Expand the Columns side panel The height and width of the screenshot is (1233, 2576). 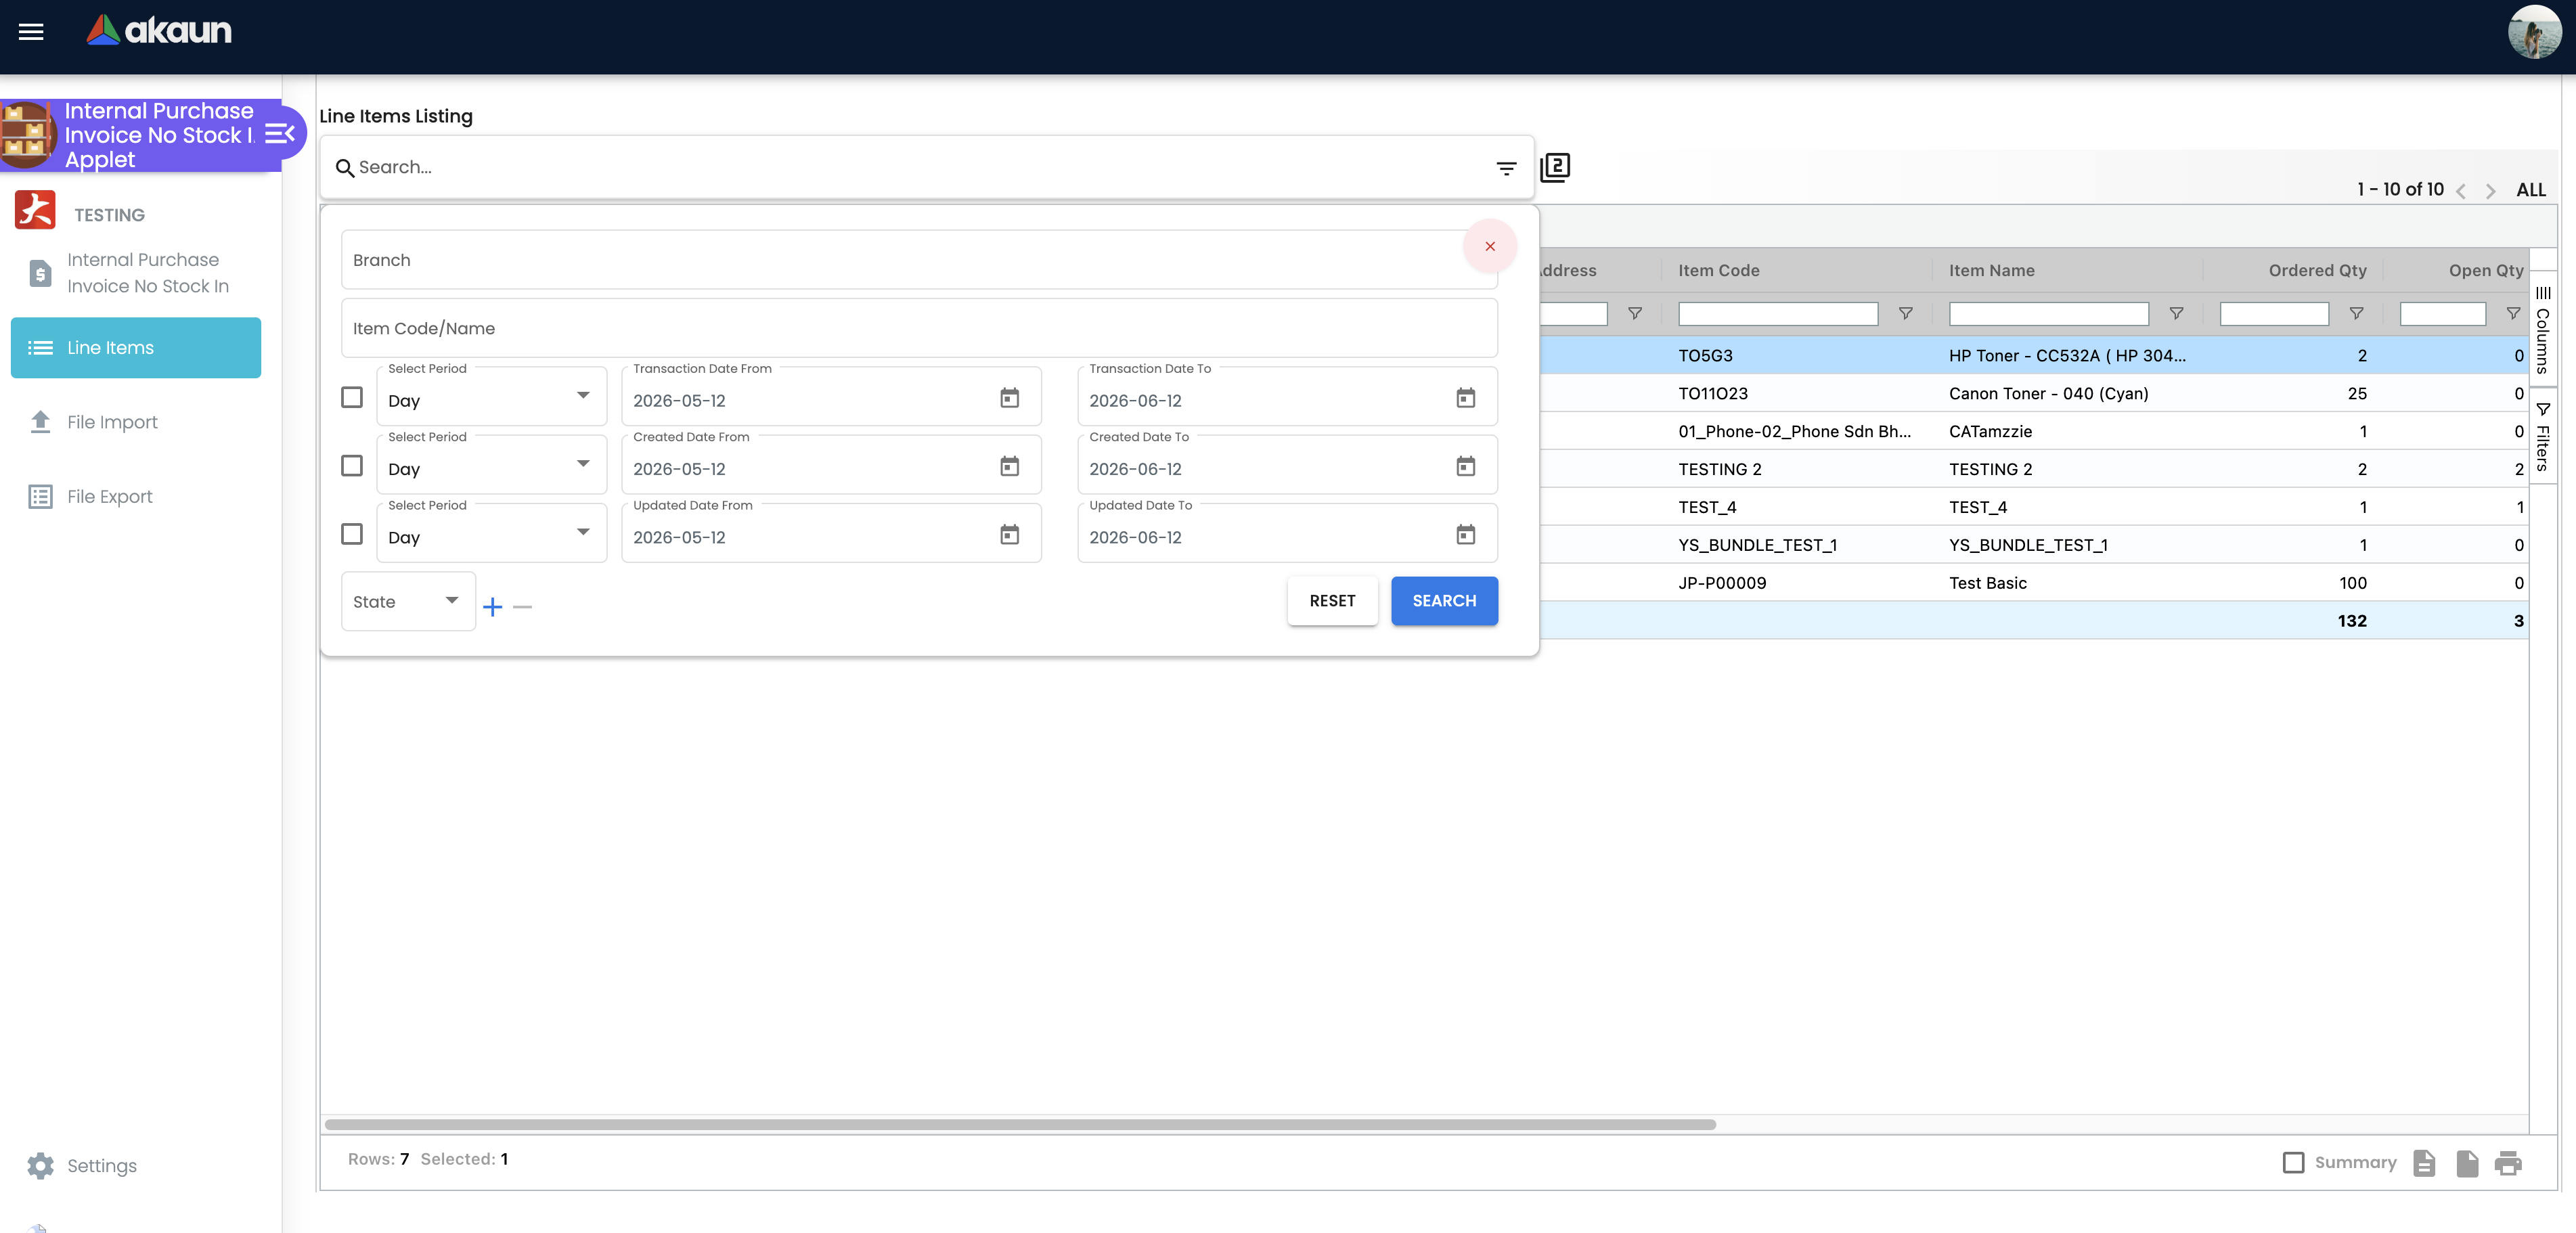click(2543, 329)
